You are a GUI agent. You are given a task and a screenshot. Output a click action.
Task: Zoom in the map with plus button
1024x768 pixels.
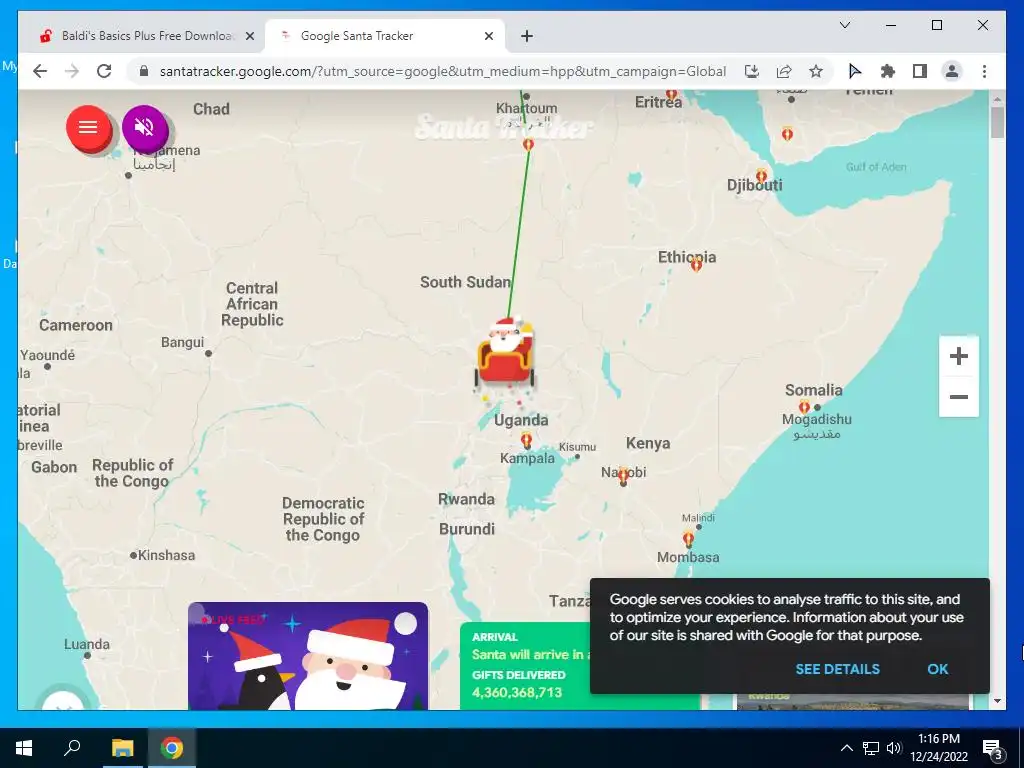[x=959, y=356]
